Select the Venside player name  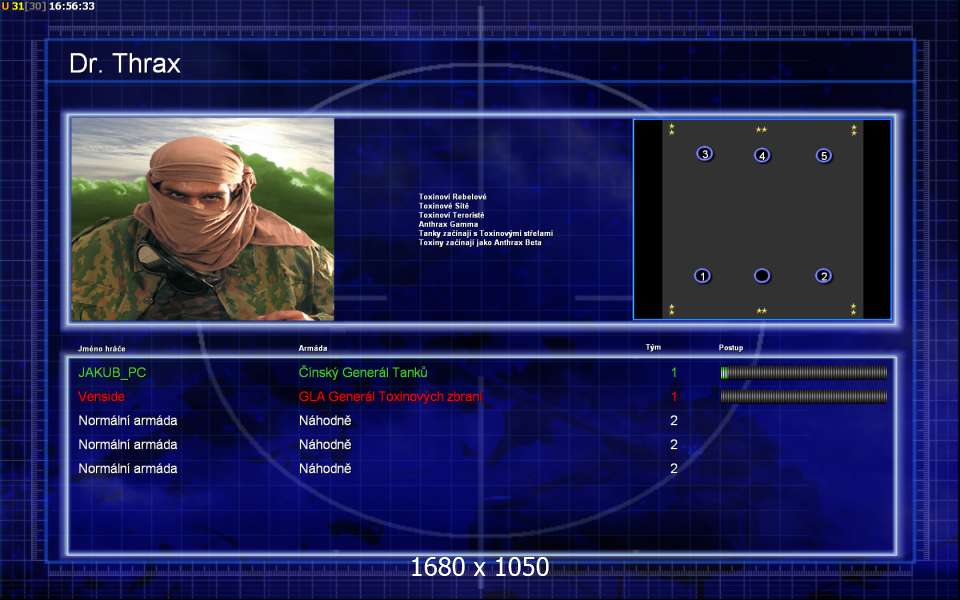(102, 397)
